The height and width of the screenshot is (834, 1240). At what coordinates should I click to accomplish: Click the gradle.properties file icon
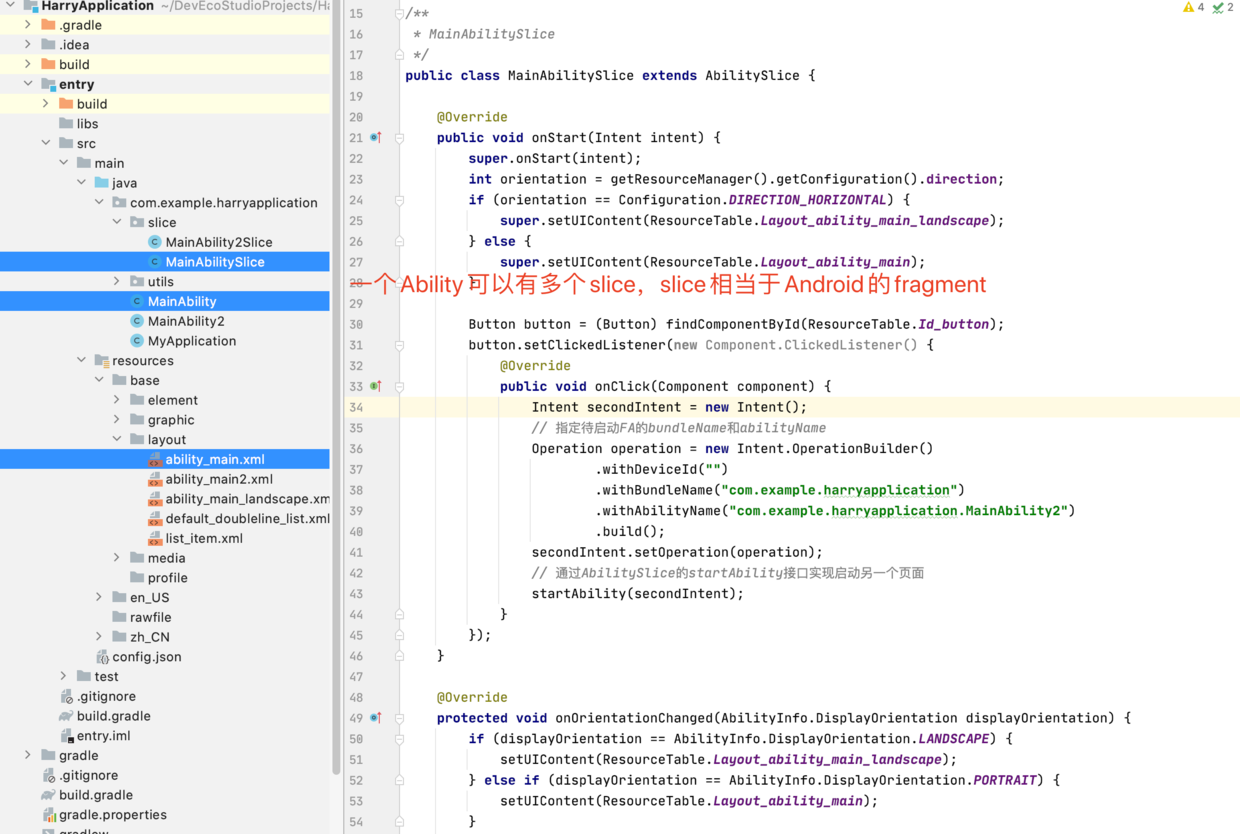[48, 815]
